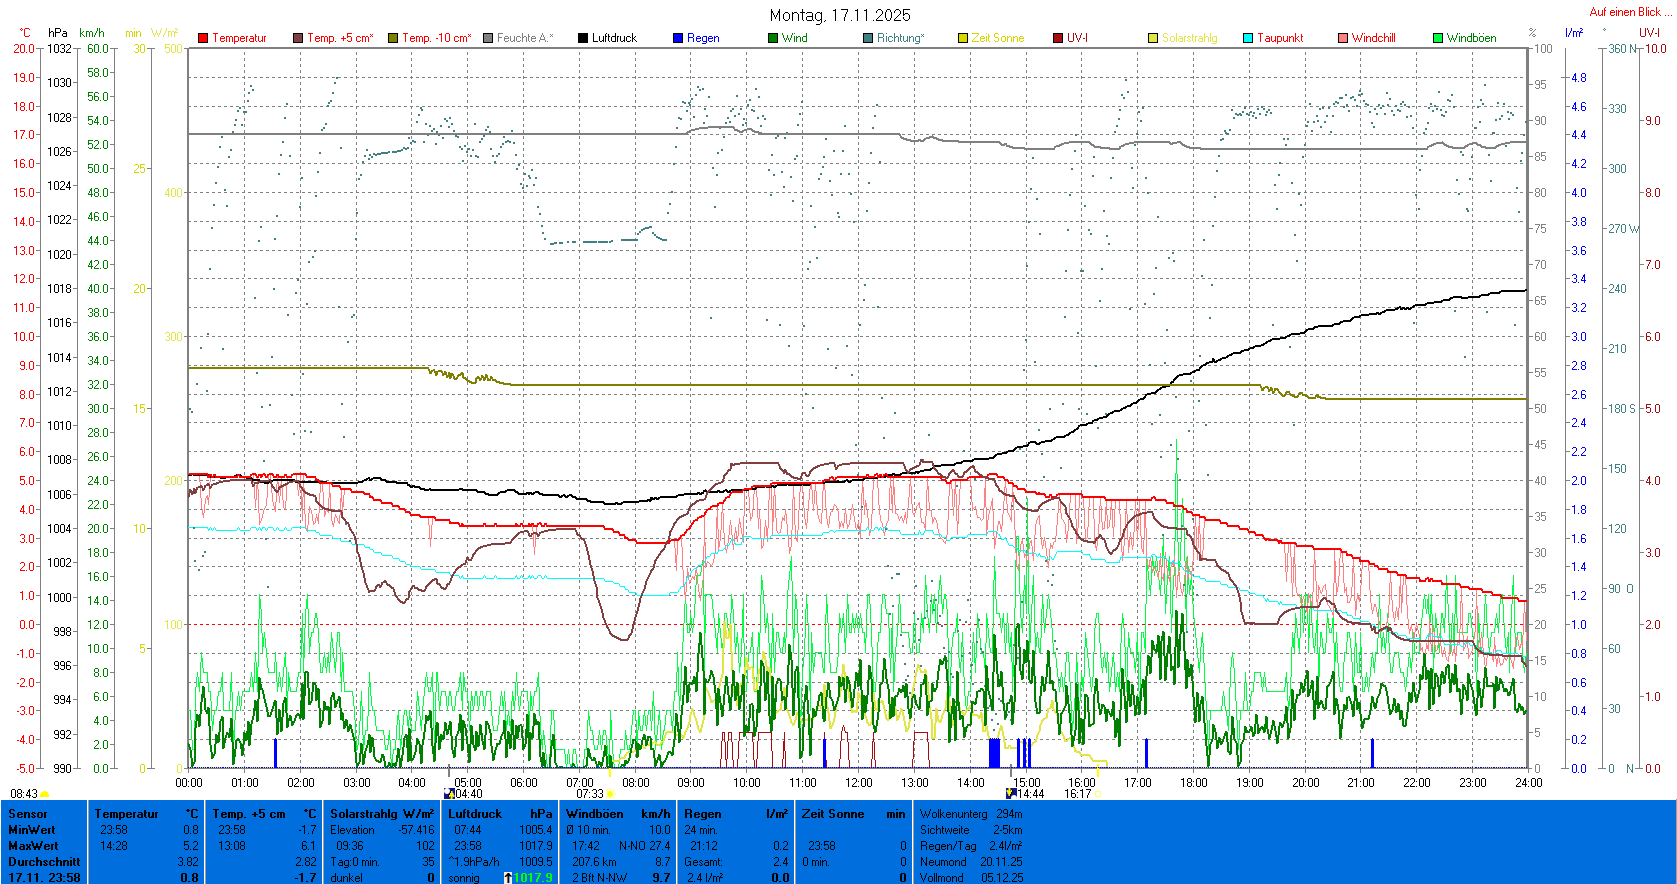Click the UV-I legend label
The height and width of the screenshot is (884, 1677).
pyautogui.click(x=1077, y=38)
